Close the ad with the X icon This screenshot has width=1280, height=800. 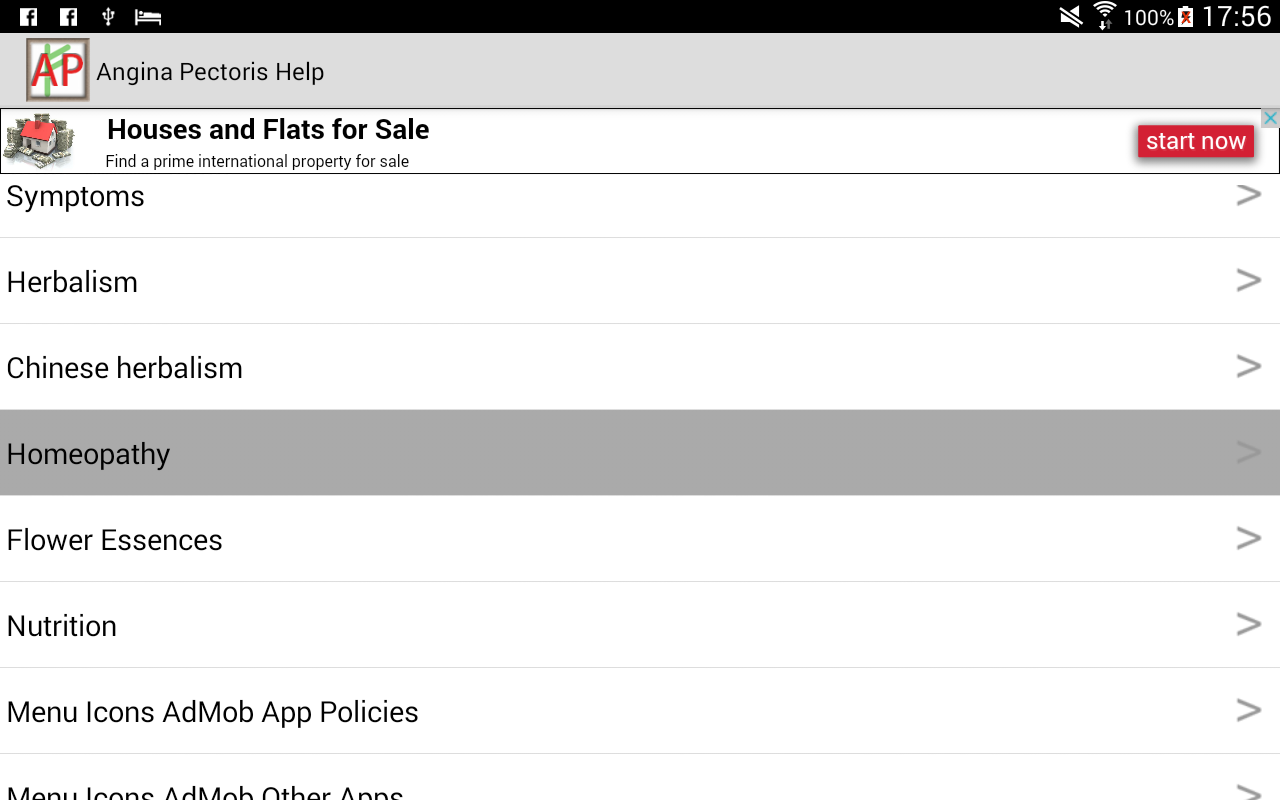pyautogui.click(x=1270, y=118)
